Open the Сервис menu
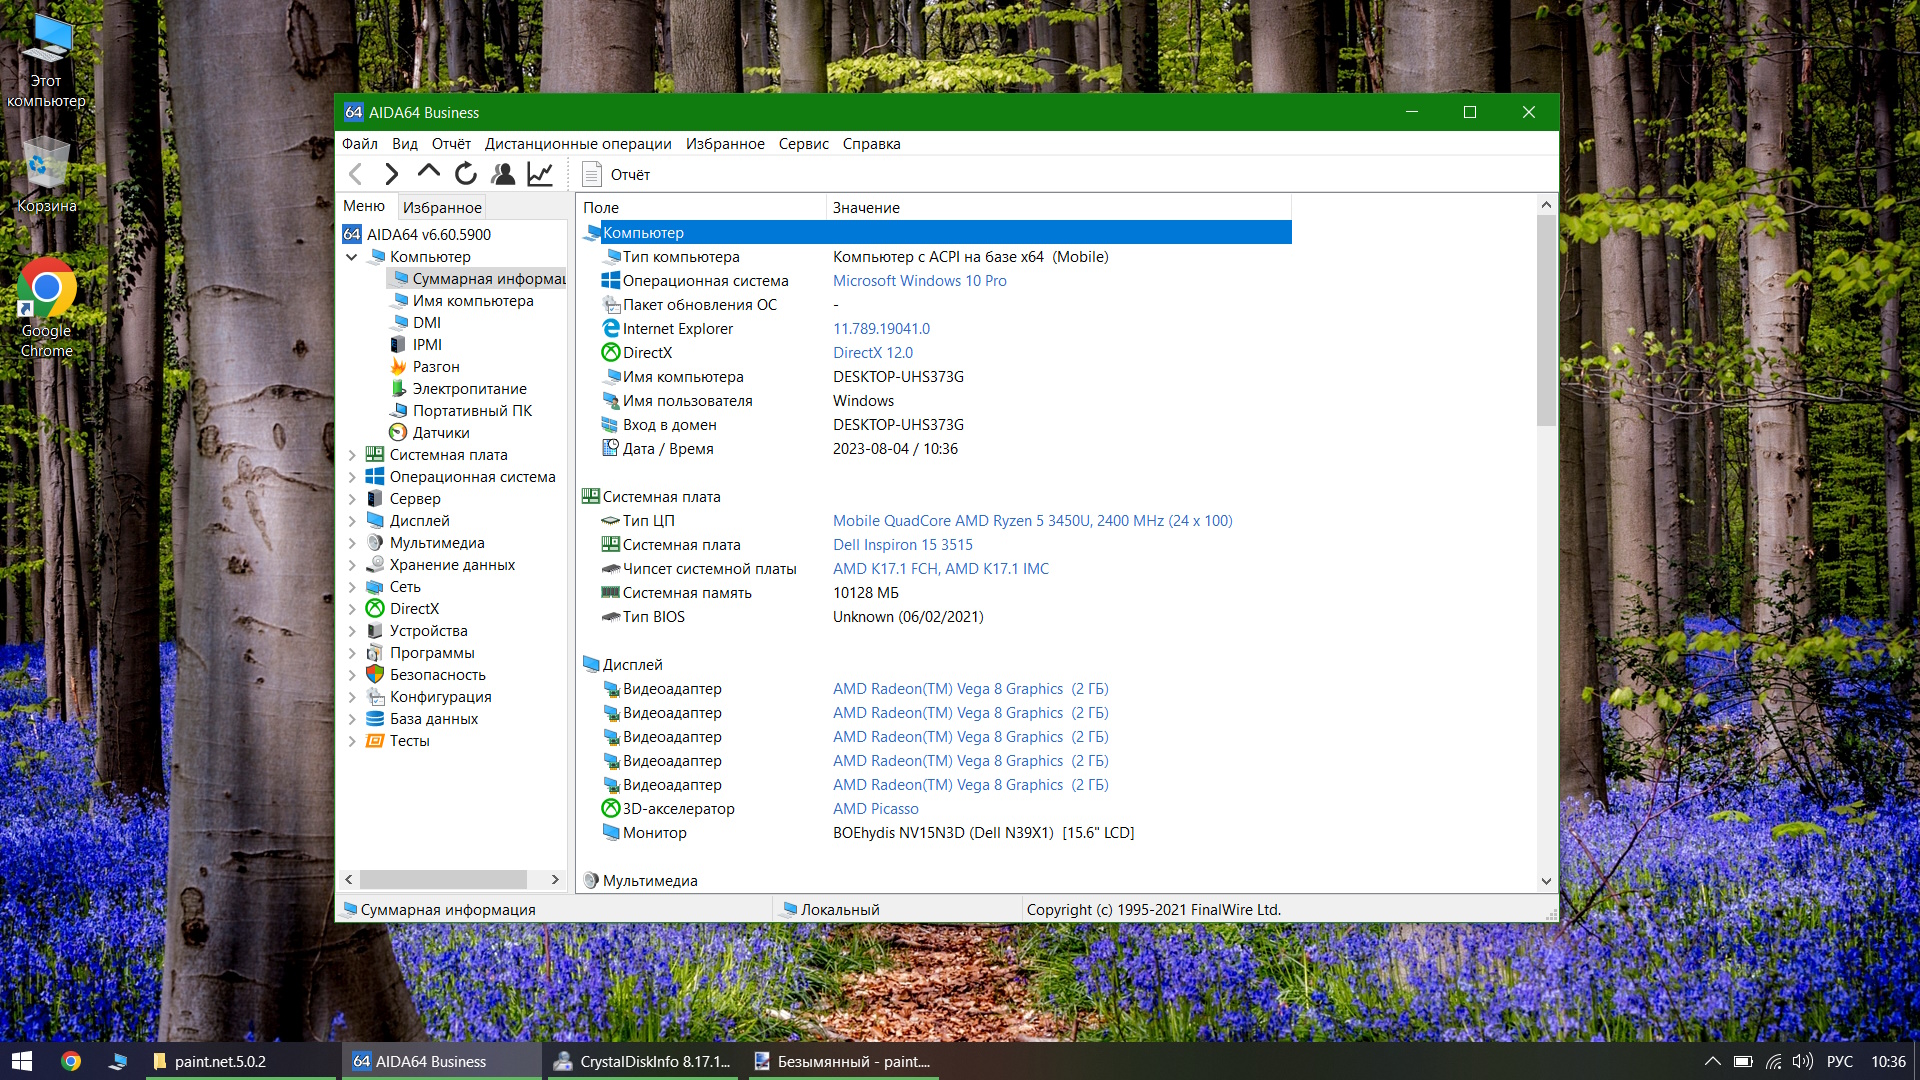The width and height of the screenshot is (1920, 1080). coord(803,144)
